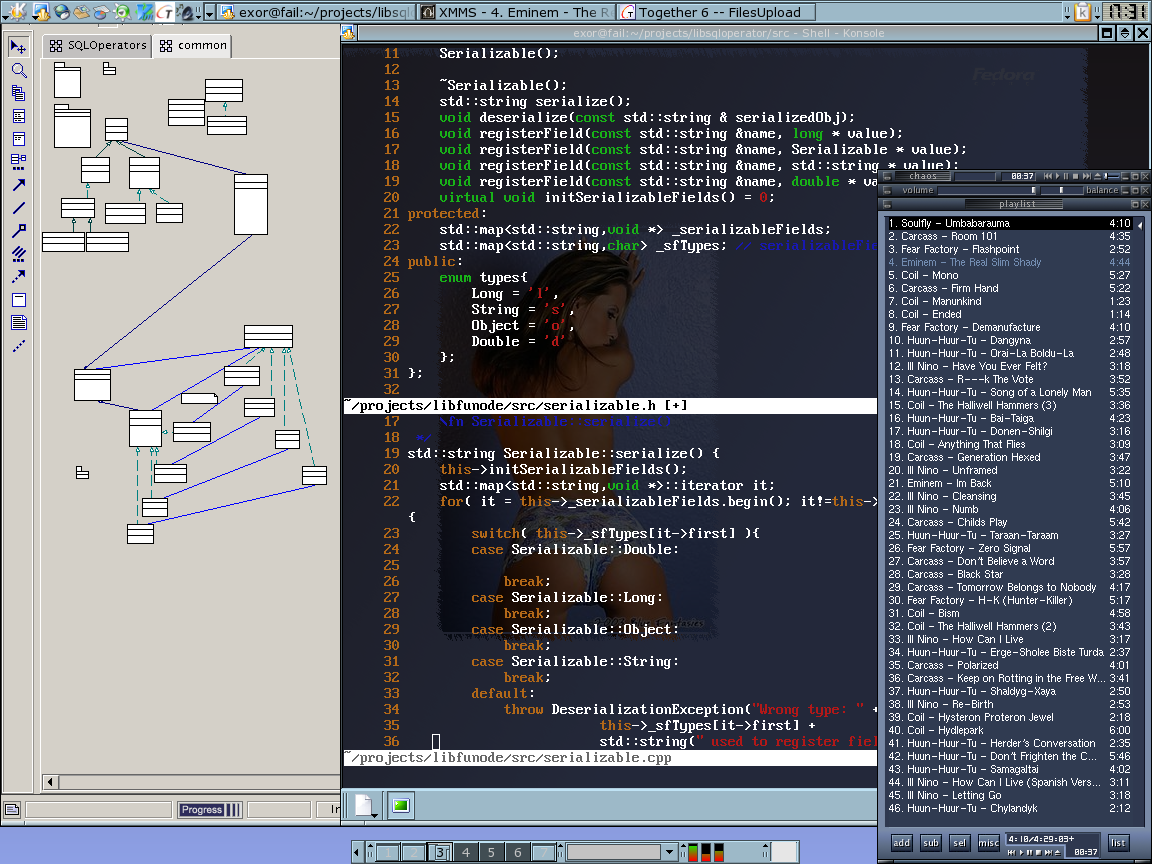Stop the XMMS track

click(1076, 176)
